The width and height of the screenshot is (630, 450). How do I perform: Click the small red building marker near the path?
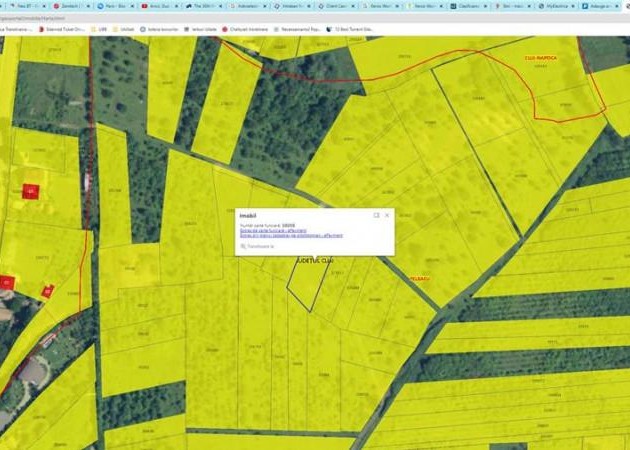(x=47, y=291)
